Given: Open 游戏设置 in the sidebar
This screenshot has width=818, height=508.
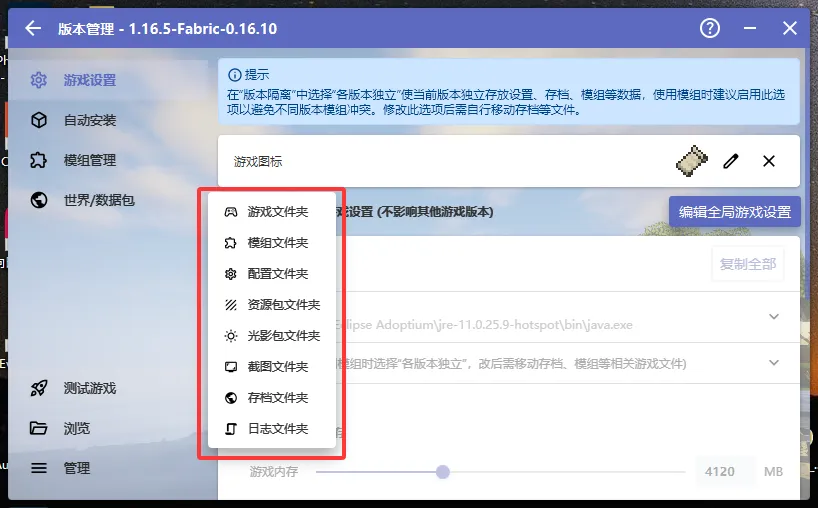Looking at the screenshot, I should click(x=89, y=80).
